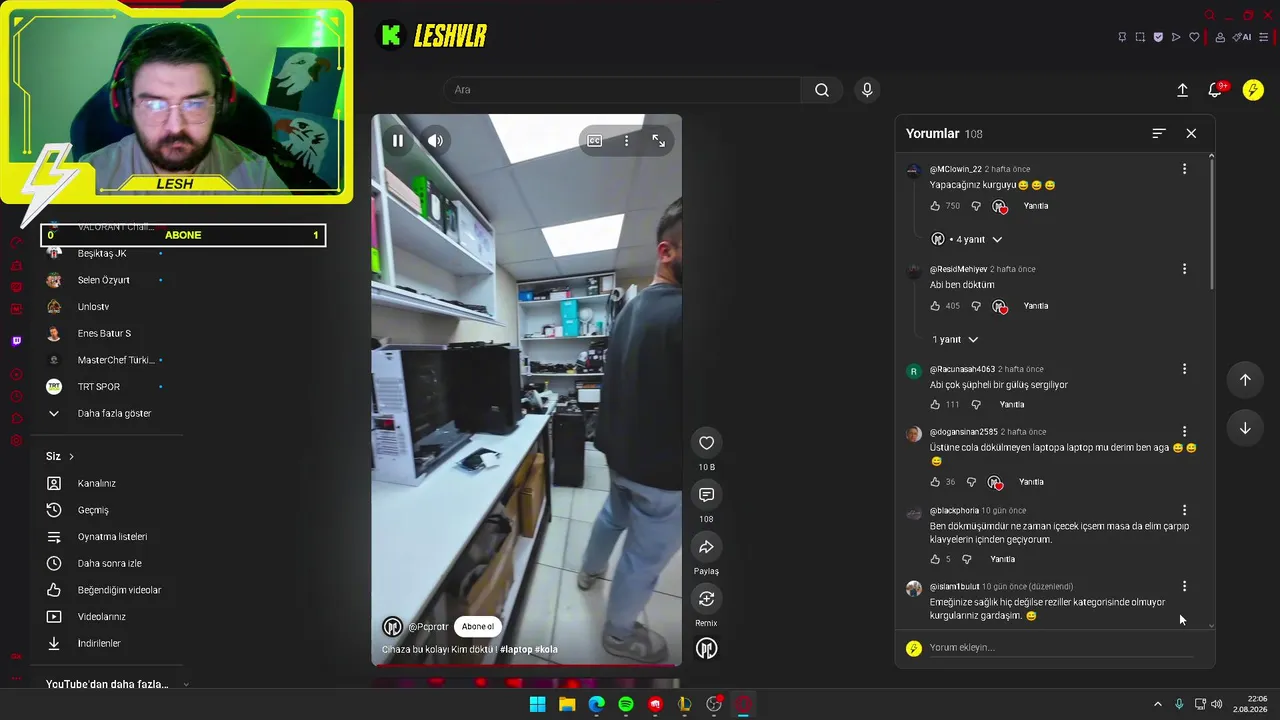Reply to @Racunasah4063 with Yanıtla
The width and height of the screenshot is (1280, 720).
click(x=1012, y=405)
